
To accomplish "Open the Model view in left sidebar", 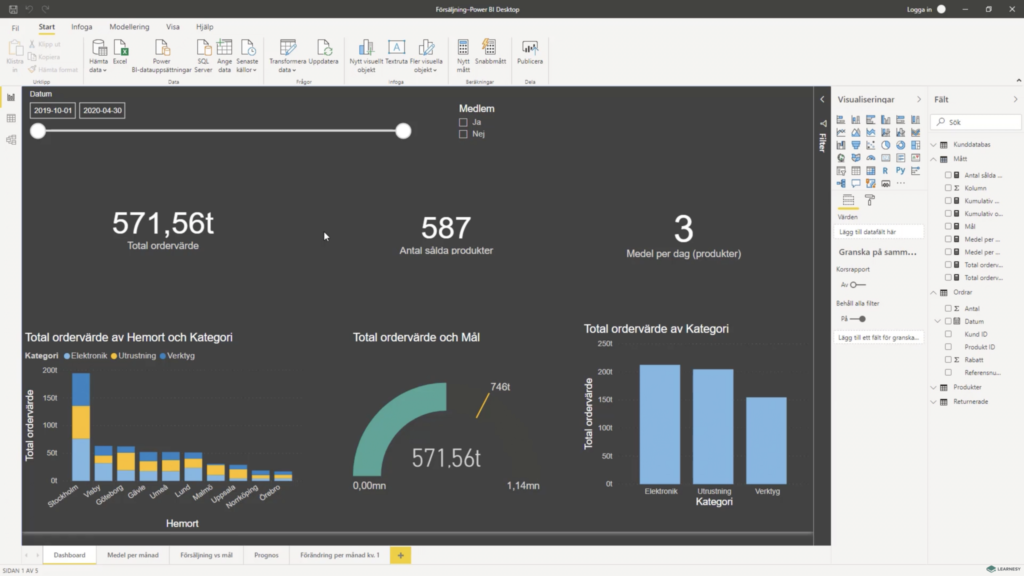I will [x=11, y=140].
